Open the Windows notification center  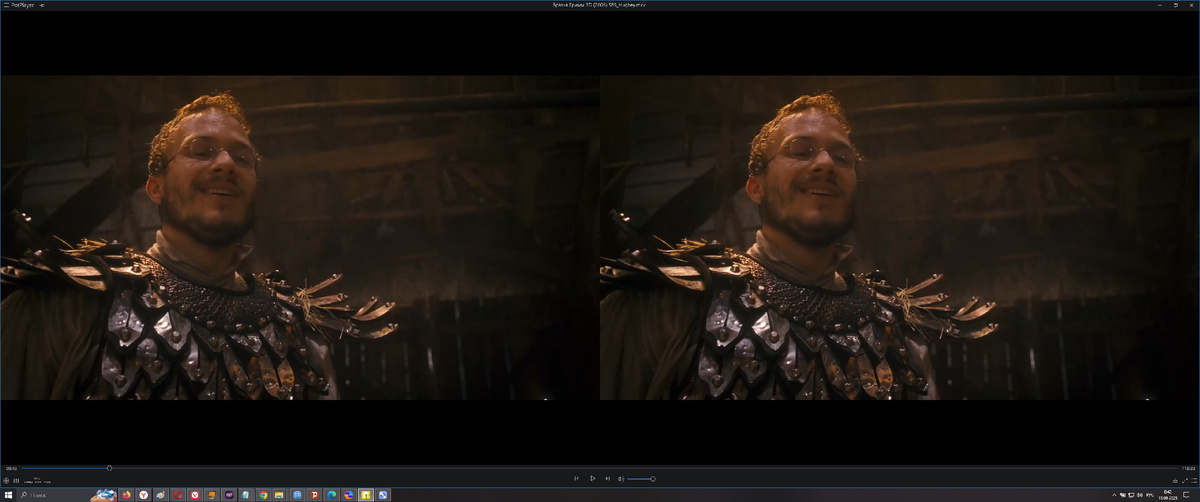click(x=1186, y=495)
